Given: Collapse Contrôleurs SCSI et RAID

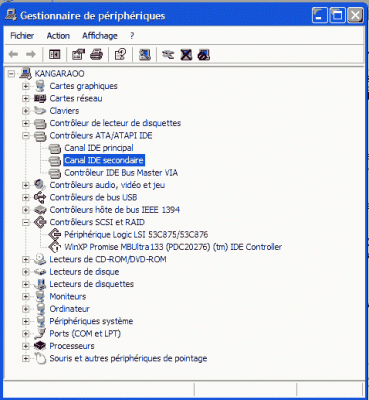Looking at the screenshot, I should [26, 222].
